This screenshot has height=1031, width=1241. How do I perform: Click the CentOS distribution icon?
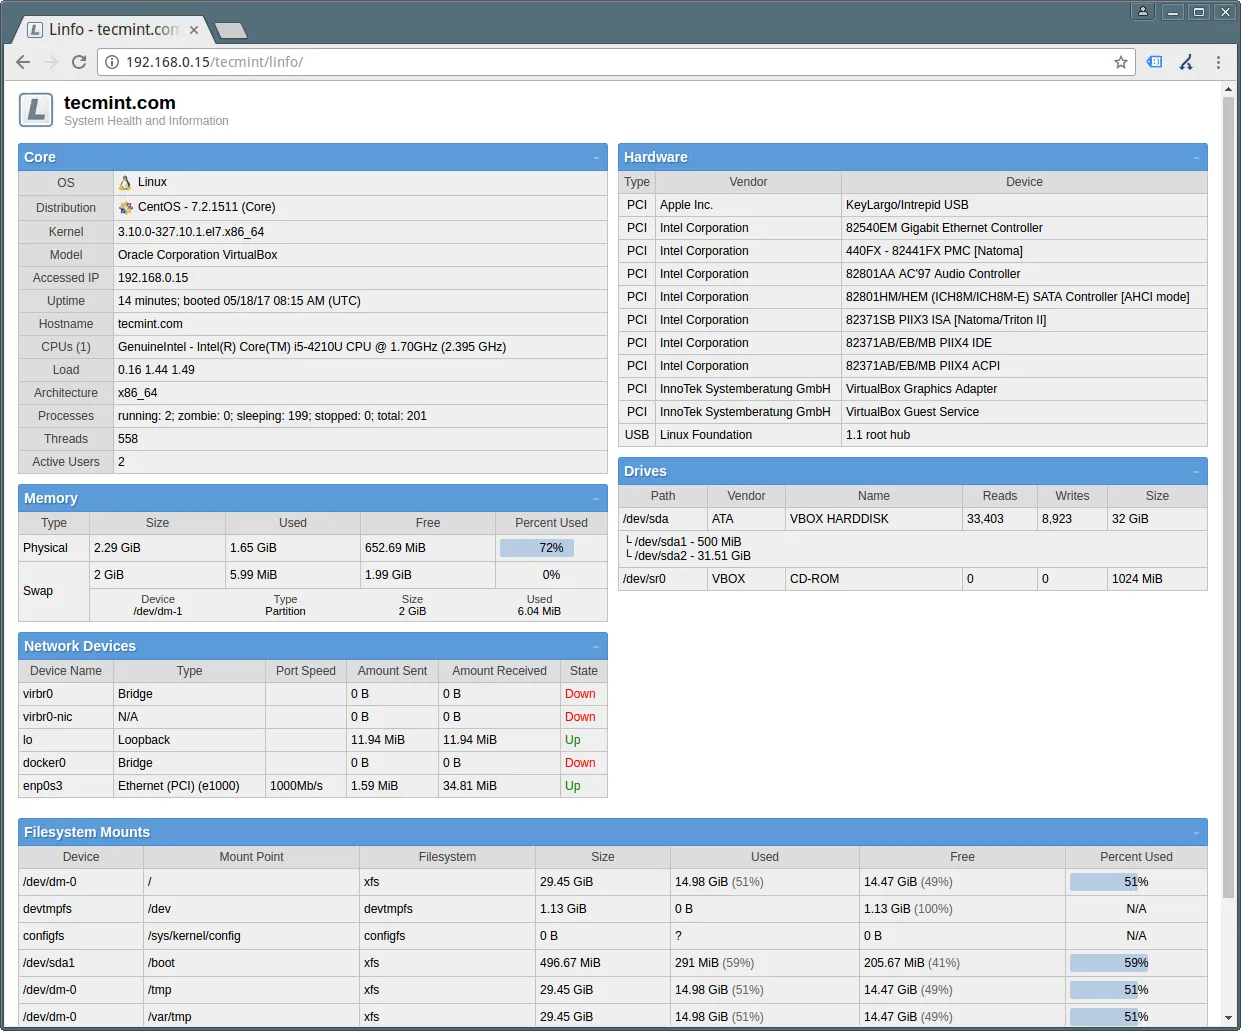tap(126, 207)
